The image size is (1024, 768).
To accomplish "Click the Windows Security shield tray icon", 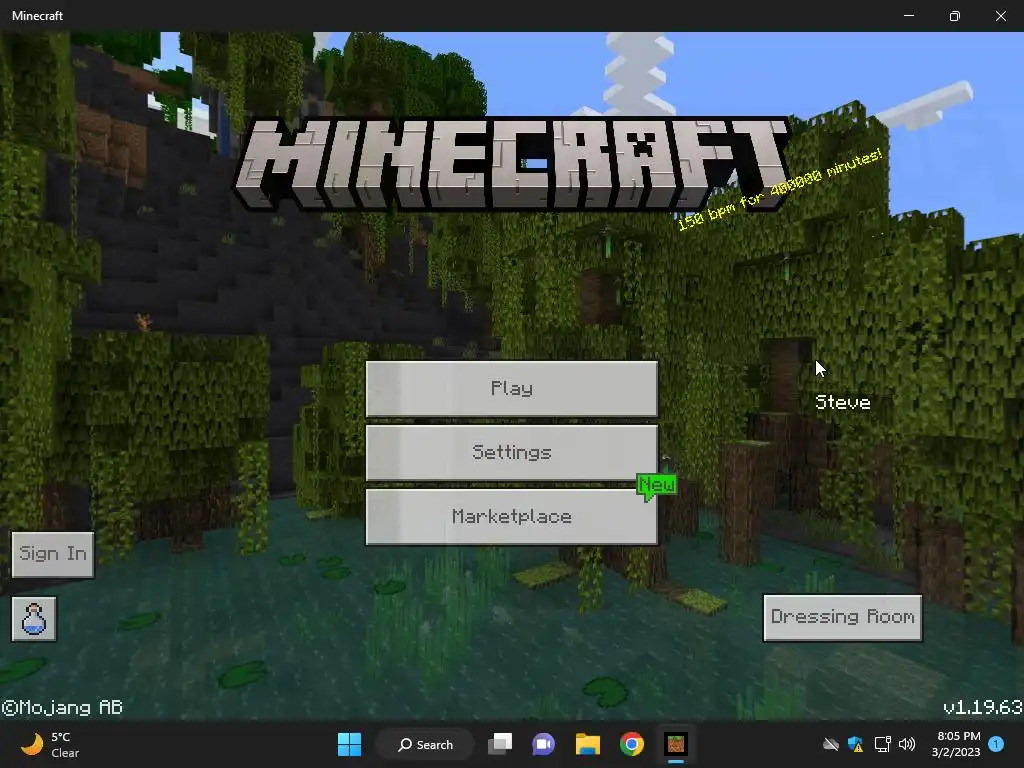I will [856, 744].
